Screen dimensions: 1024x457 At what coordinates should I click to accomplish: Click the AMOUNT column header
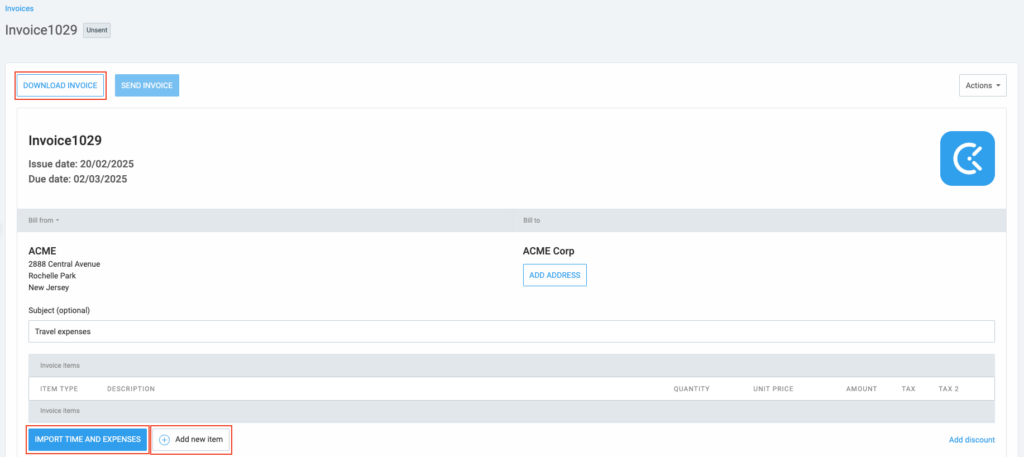[861, 389]
